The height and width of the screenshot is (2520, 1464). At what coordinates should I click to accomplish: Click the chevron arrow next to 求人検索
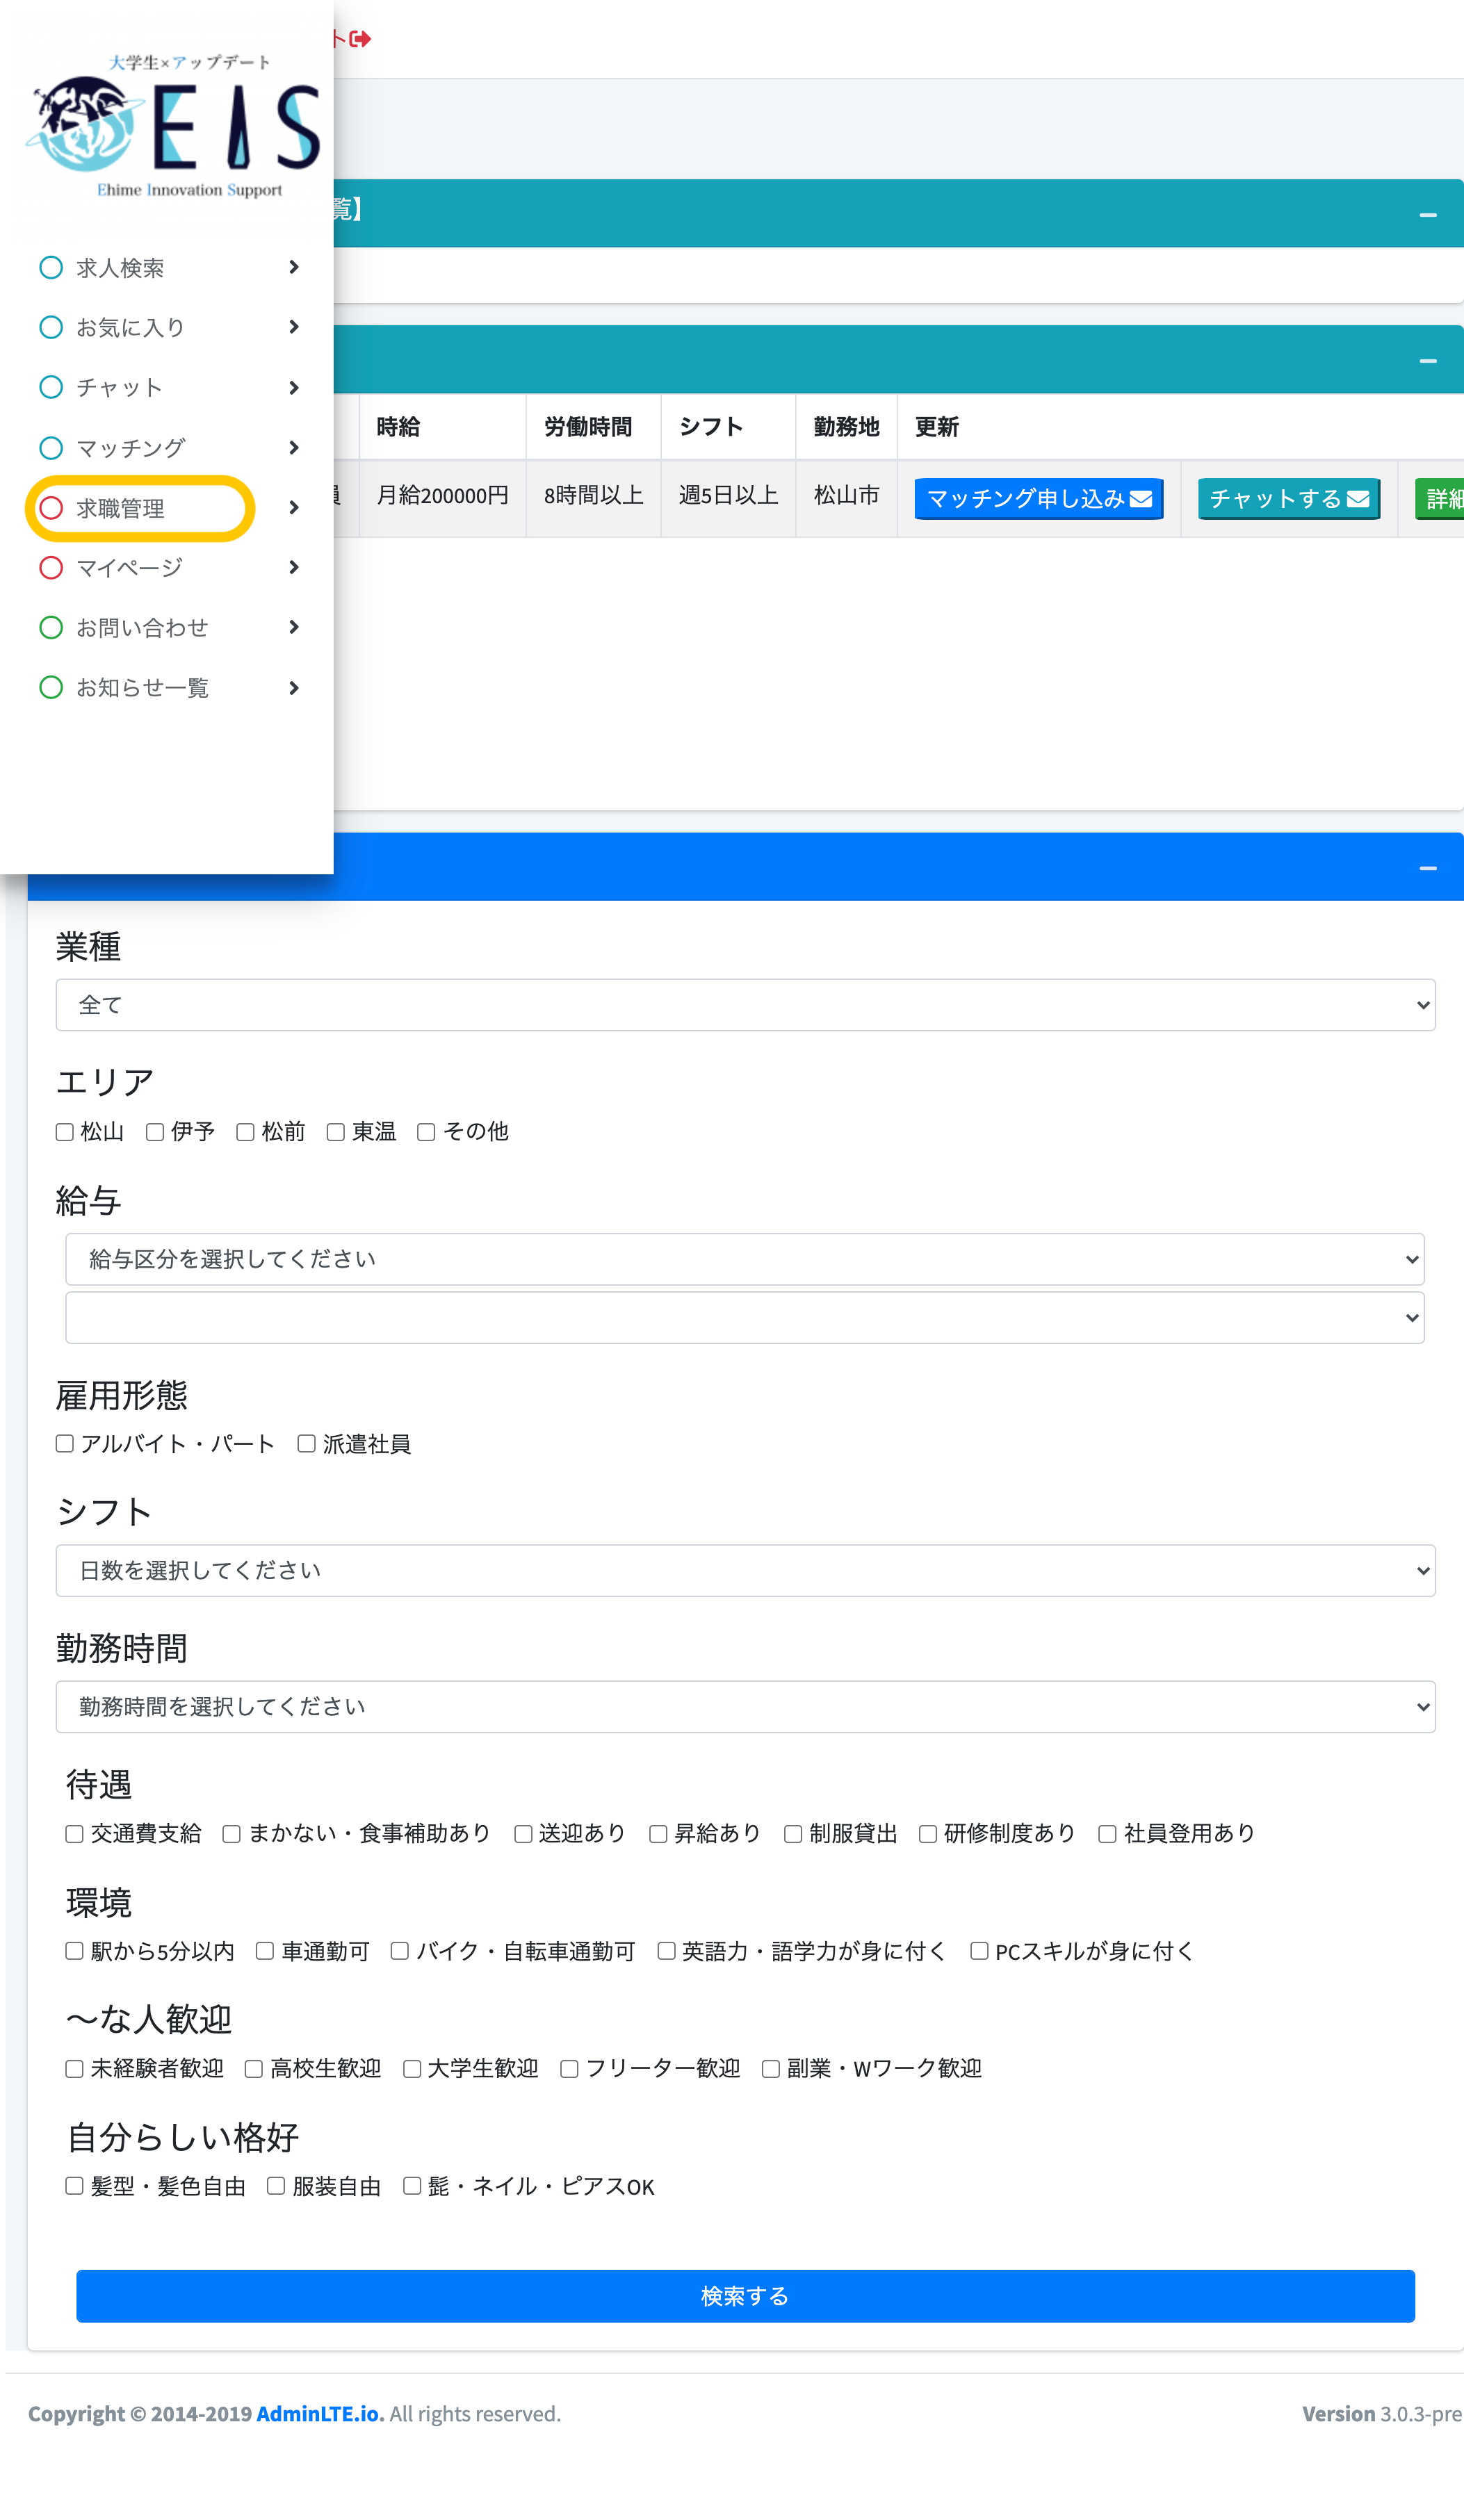[293, 267]
